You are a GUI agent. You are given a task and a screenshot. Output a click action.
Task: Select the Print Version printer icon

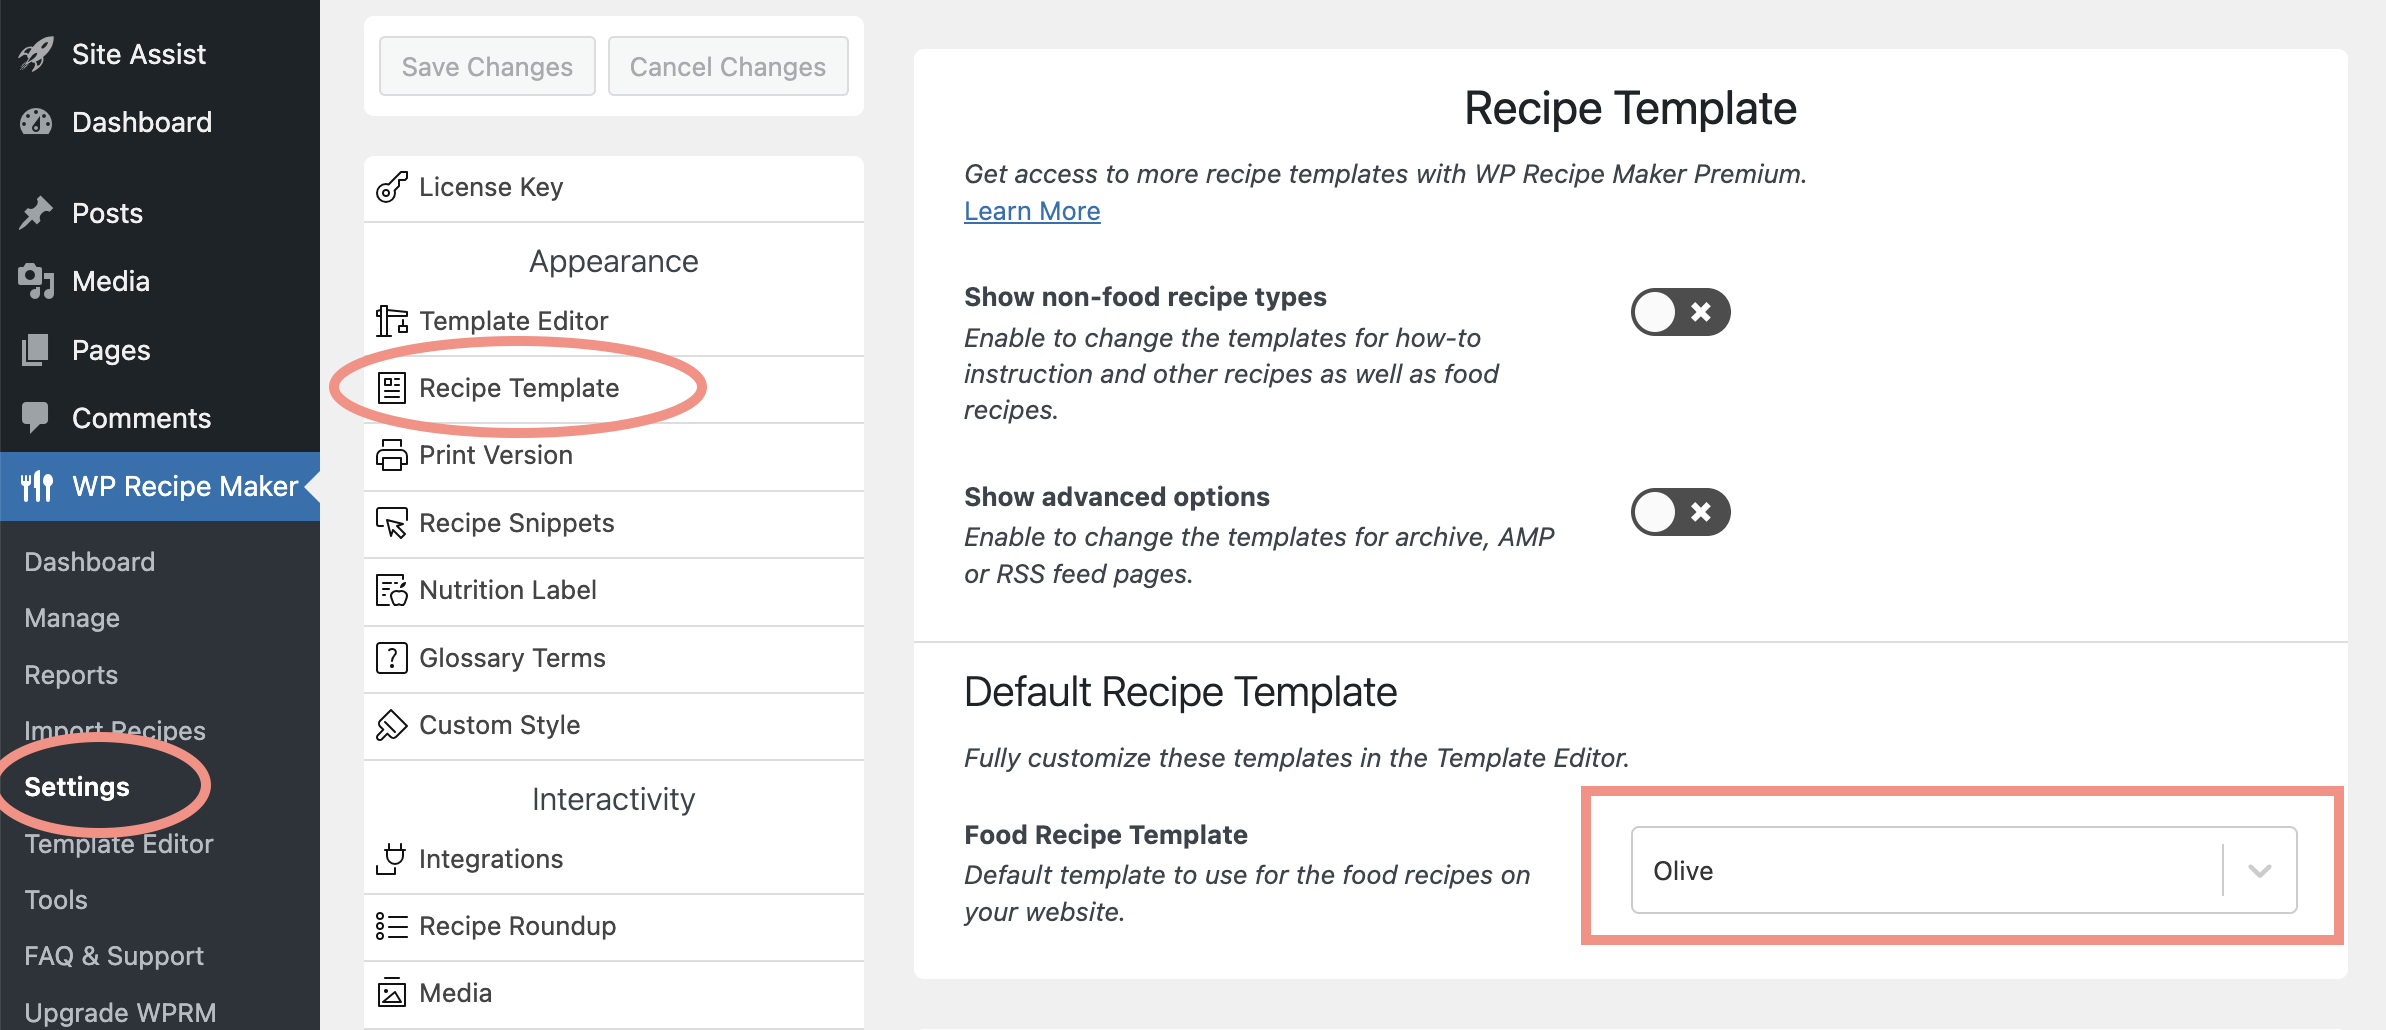pos(391,455)
